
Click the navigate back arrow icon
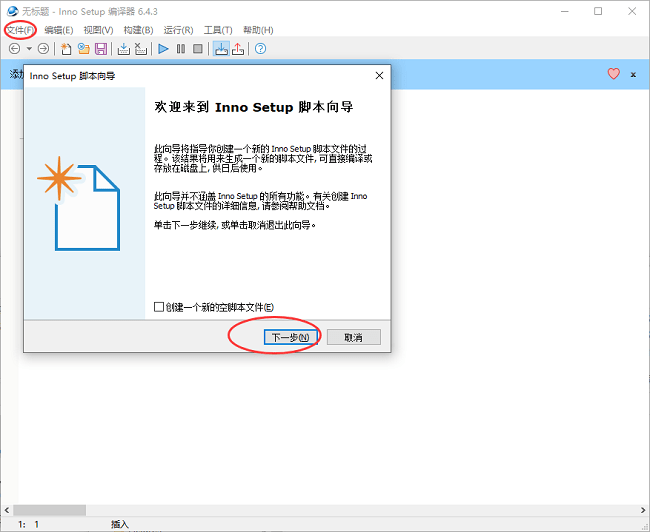coord(15,49)
